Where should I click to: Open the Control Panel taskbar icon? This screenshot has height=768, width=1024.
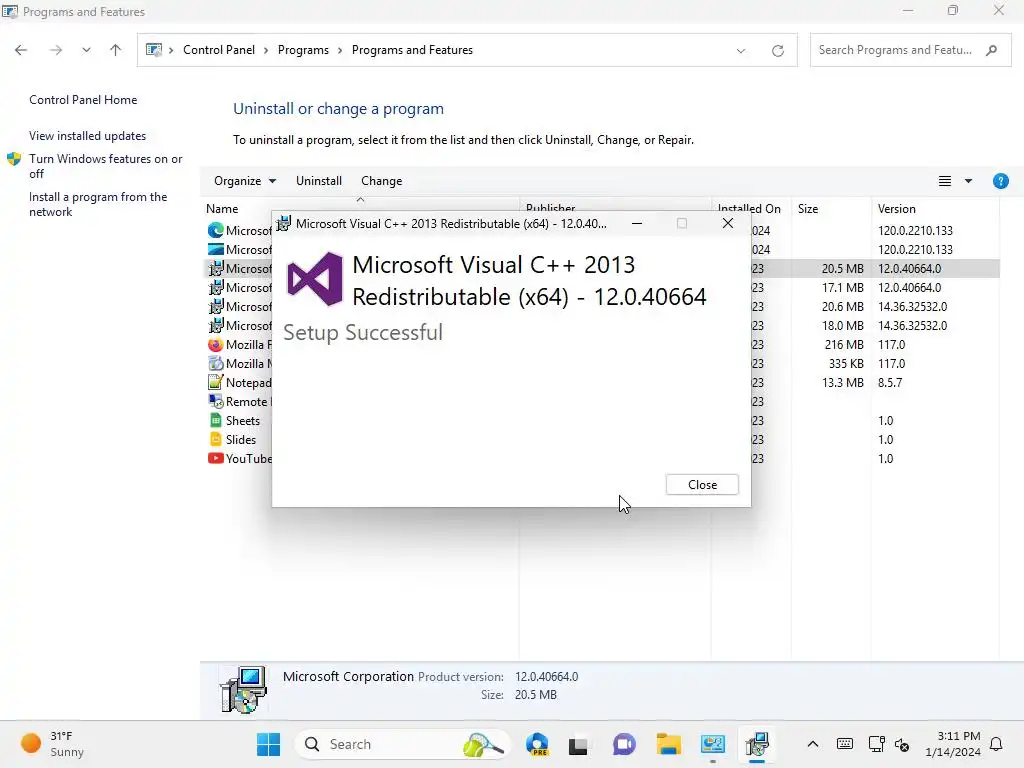pos(712,744)
